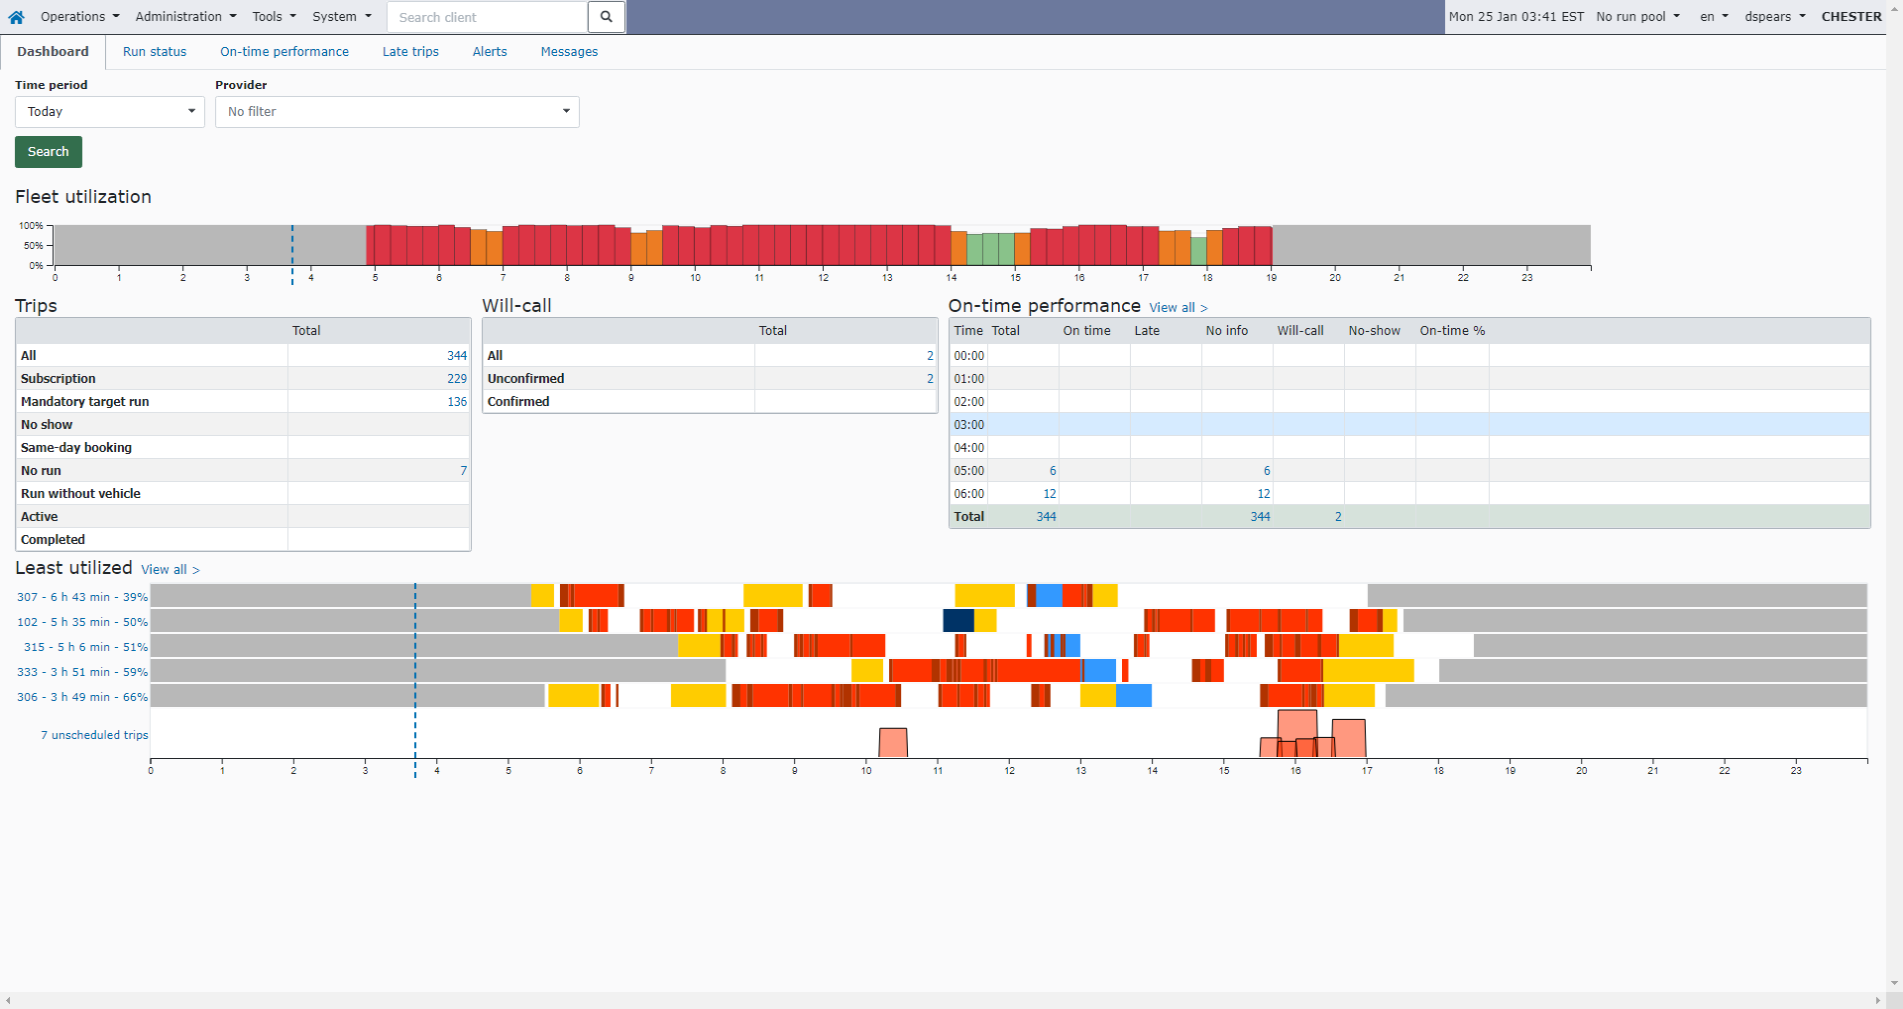The height and width of the screenshot is (1009, 1903).
Task: Open the System menu
Action: pyautogui.click(x=340, y=16)
